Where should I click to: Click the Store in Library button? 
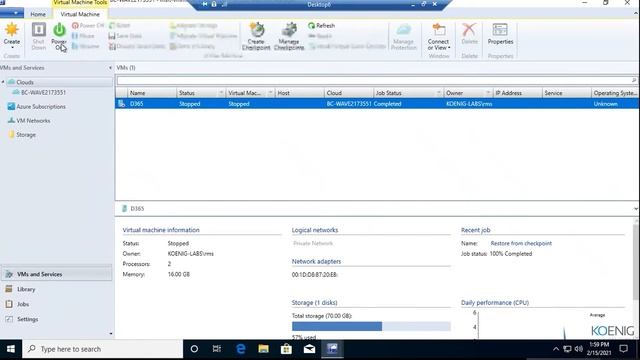[192, 46]
